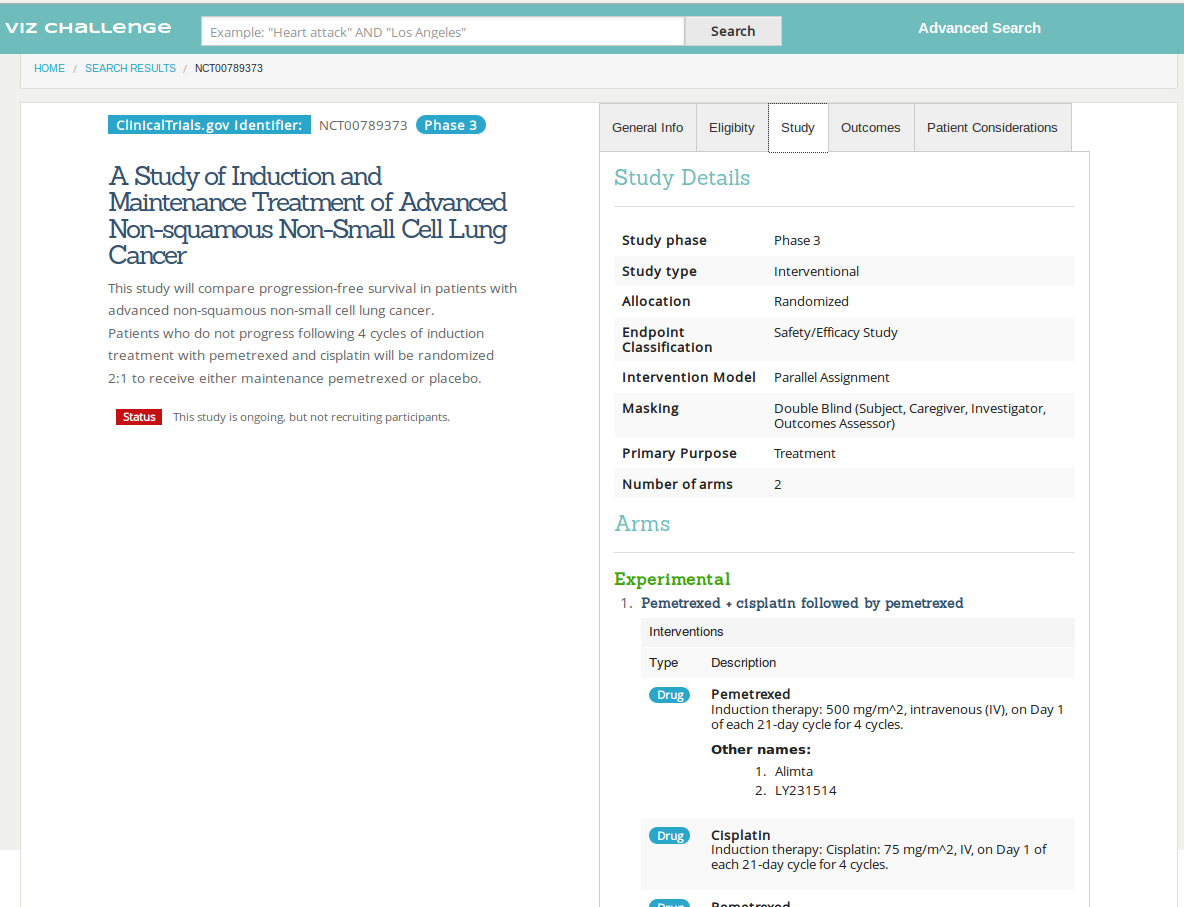Click the Study Details heading
Viewport: 1184px width, 907px height.
point(682,177)
